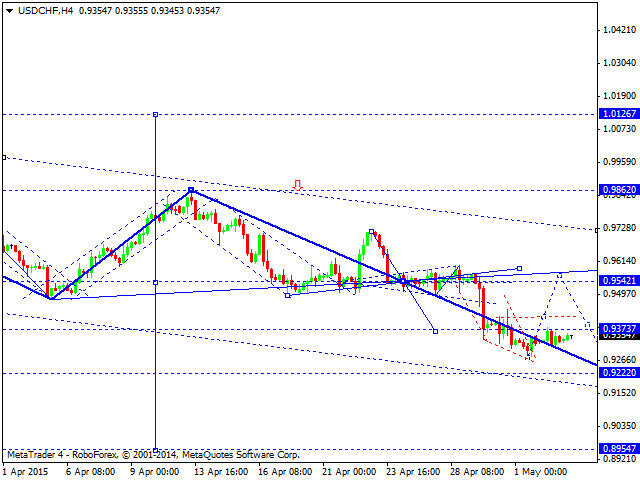Click the 9 Apr 00:00 time label
Viewport: 640px width, 480px height.
(x=155, y=472)
